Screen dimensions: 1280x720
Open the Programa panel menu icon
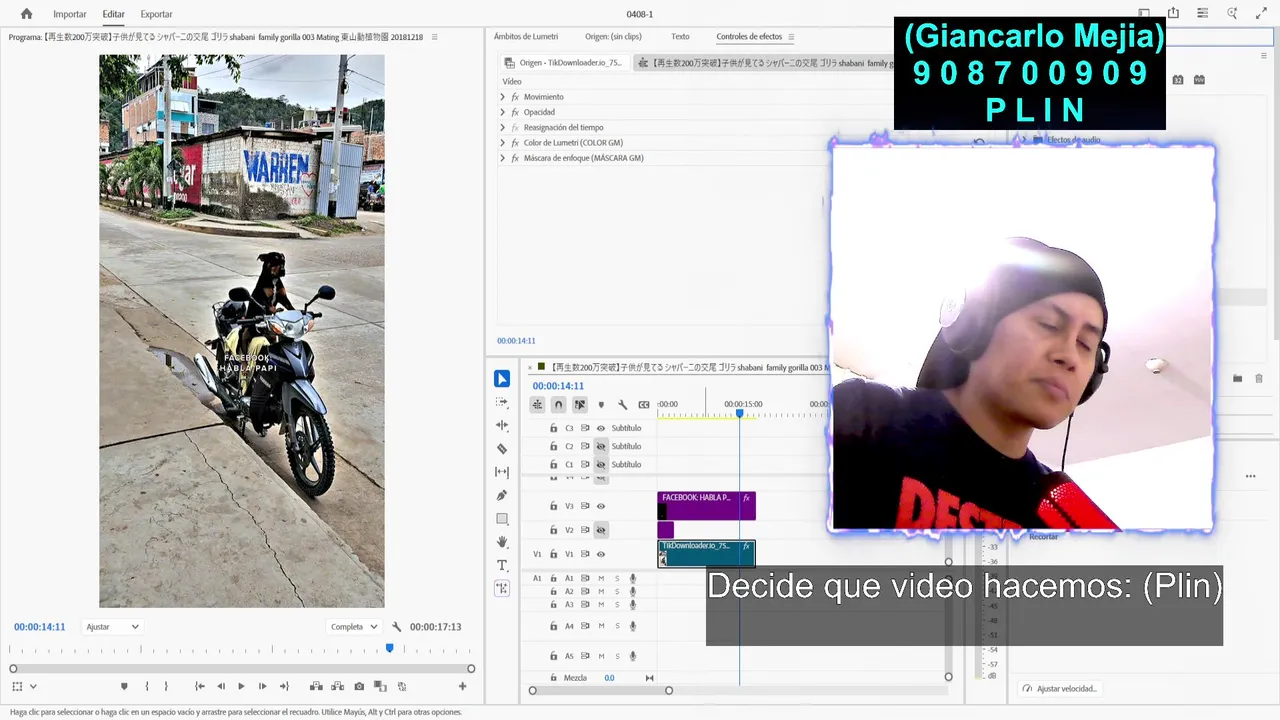(x=434, y=37)
